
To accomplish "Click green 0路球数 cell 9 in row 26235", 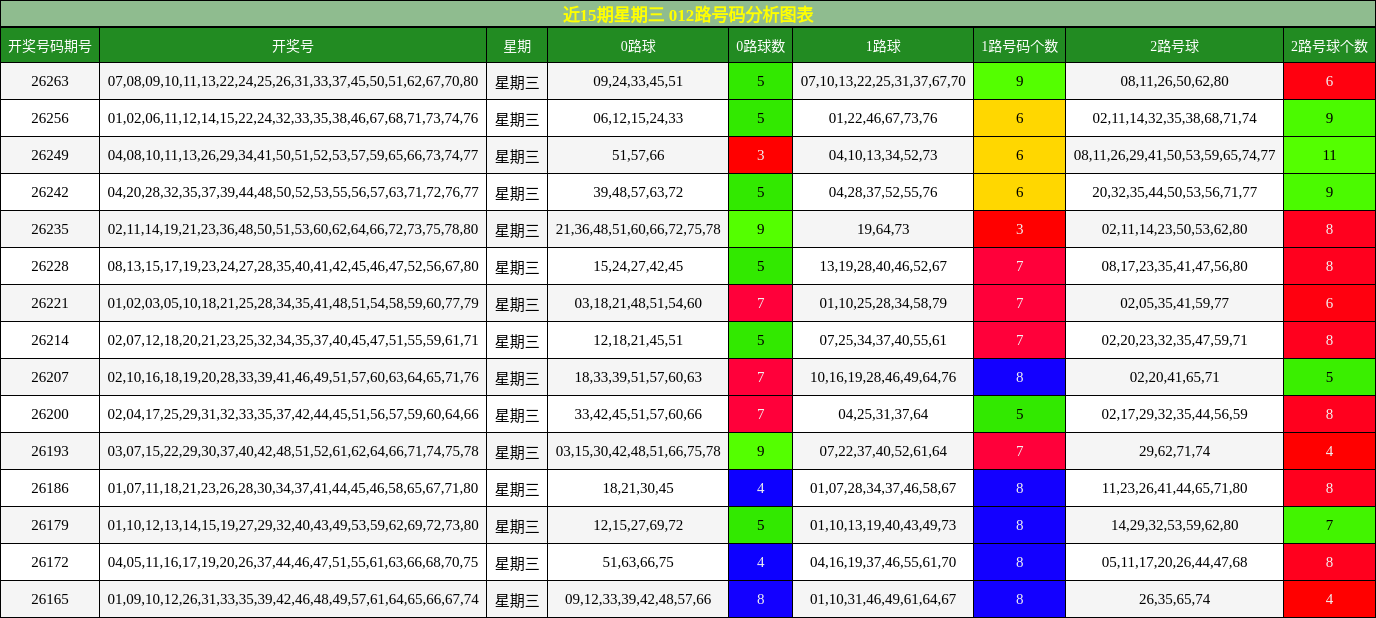I will (x=760, y=229).
